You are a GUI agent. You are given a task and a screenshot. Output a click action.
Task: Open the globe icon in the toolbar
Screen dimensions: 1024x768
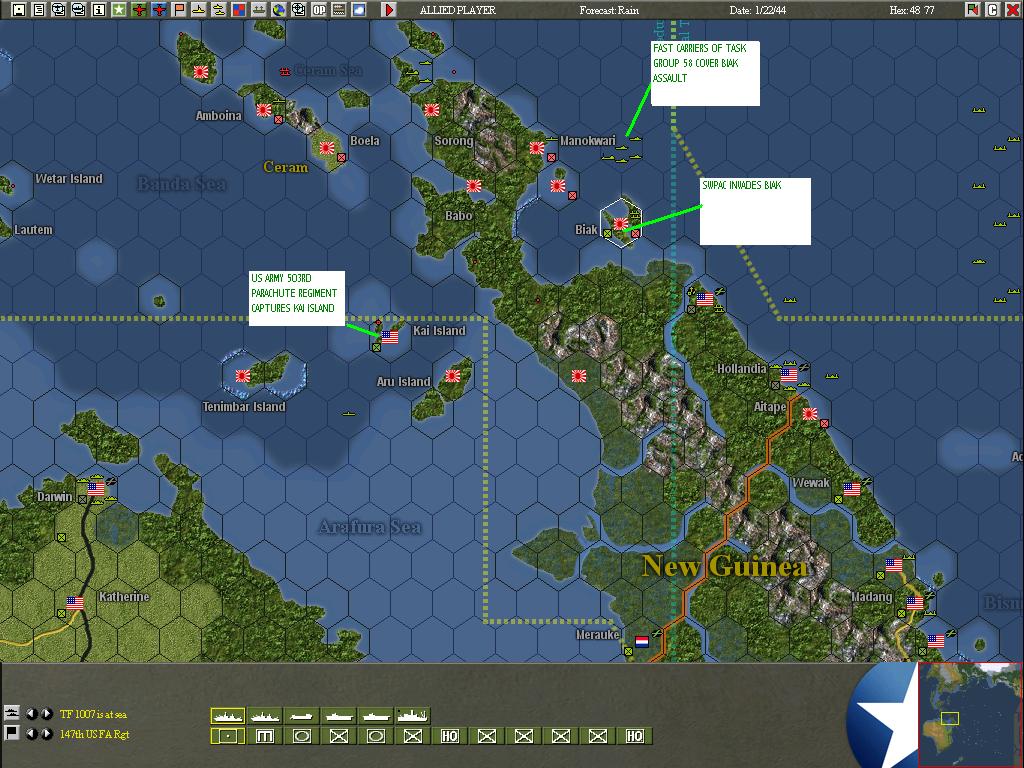[x=279, y=9]
